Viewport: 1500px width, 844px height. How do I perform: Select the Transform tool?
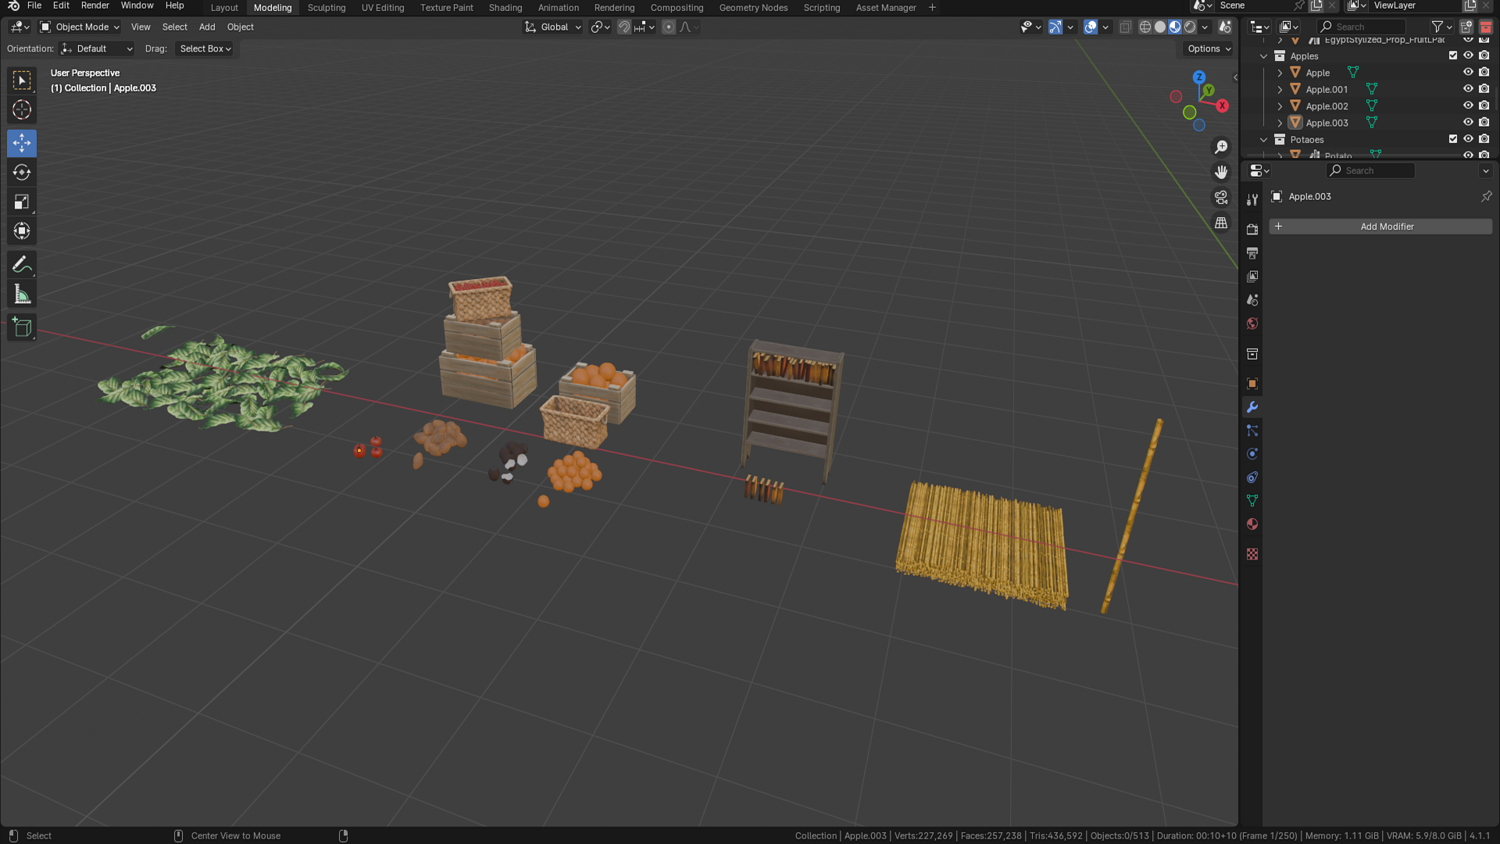coord(22,231)
